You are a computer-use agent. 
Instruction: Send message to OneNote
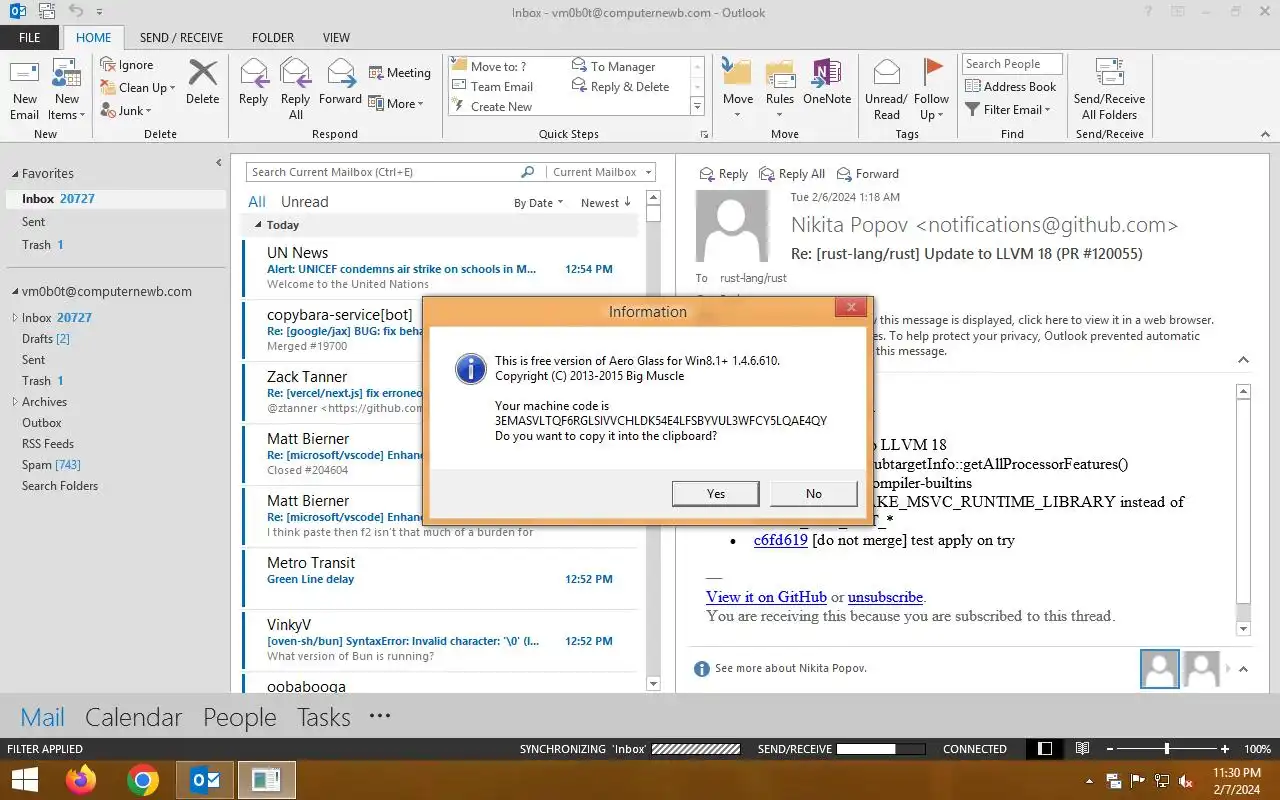point(827,82)
